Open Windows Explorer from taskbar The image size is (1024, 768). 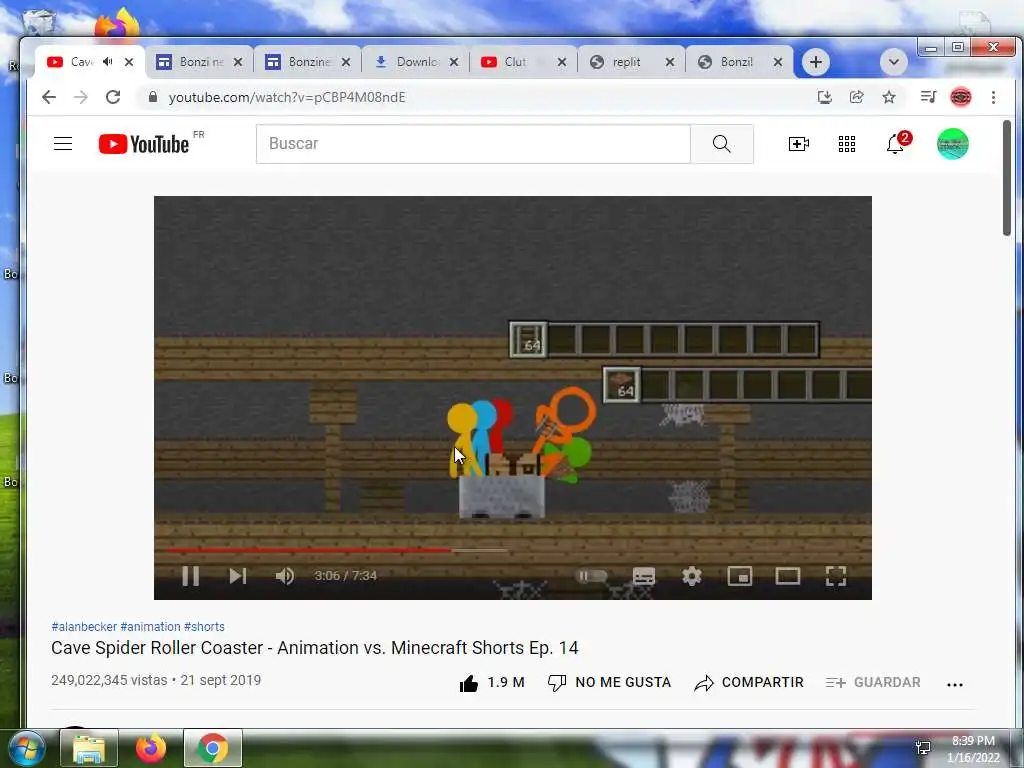tap(89, 748)
